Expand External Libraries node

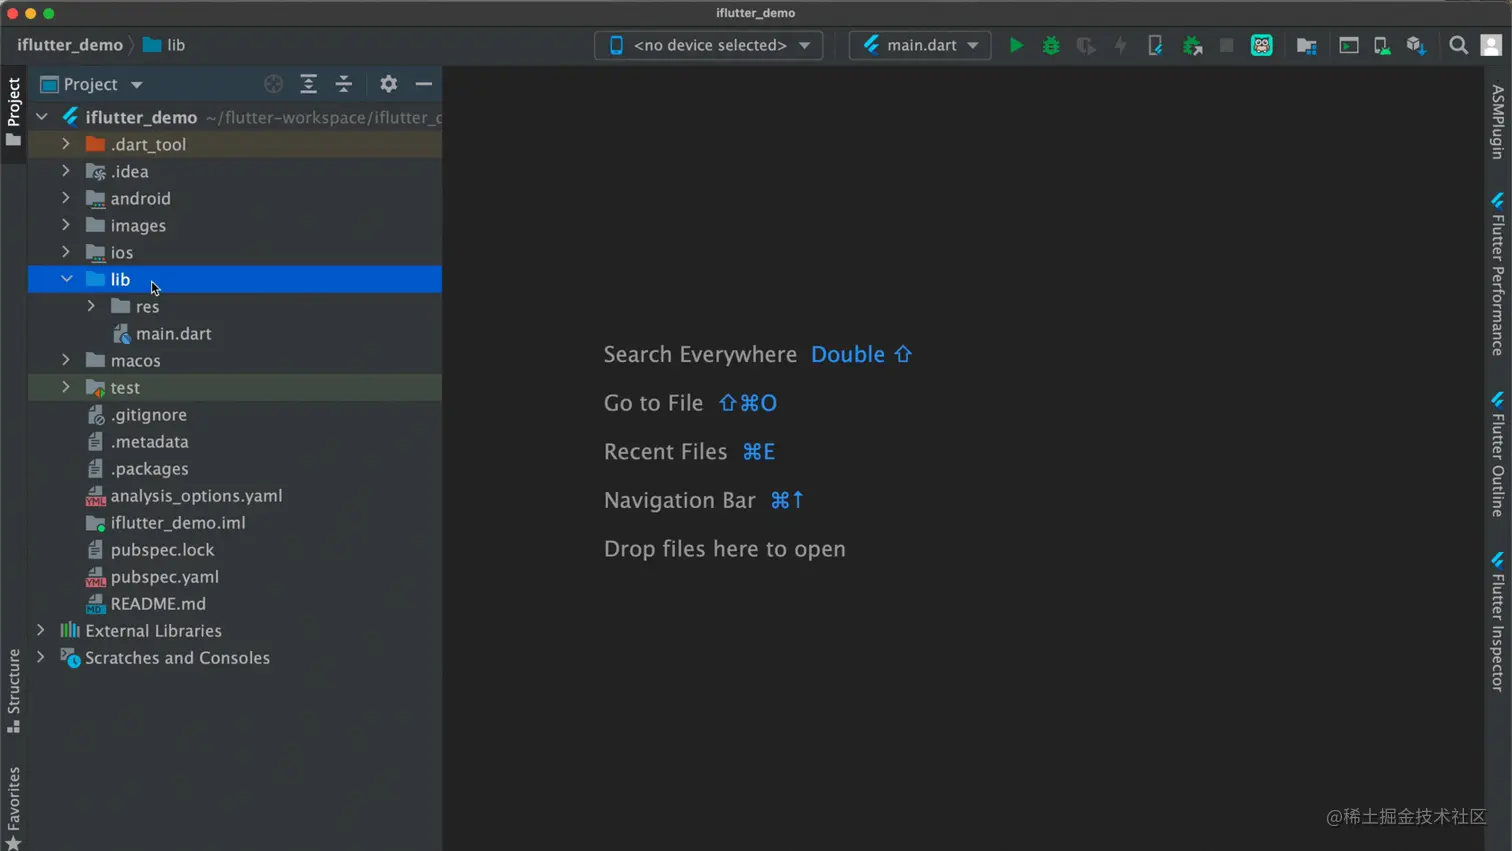point(41,630)
